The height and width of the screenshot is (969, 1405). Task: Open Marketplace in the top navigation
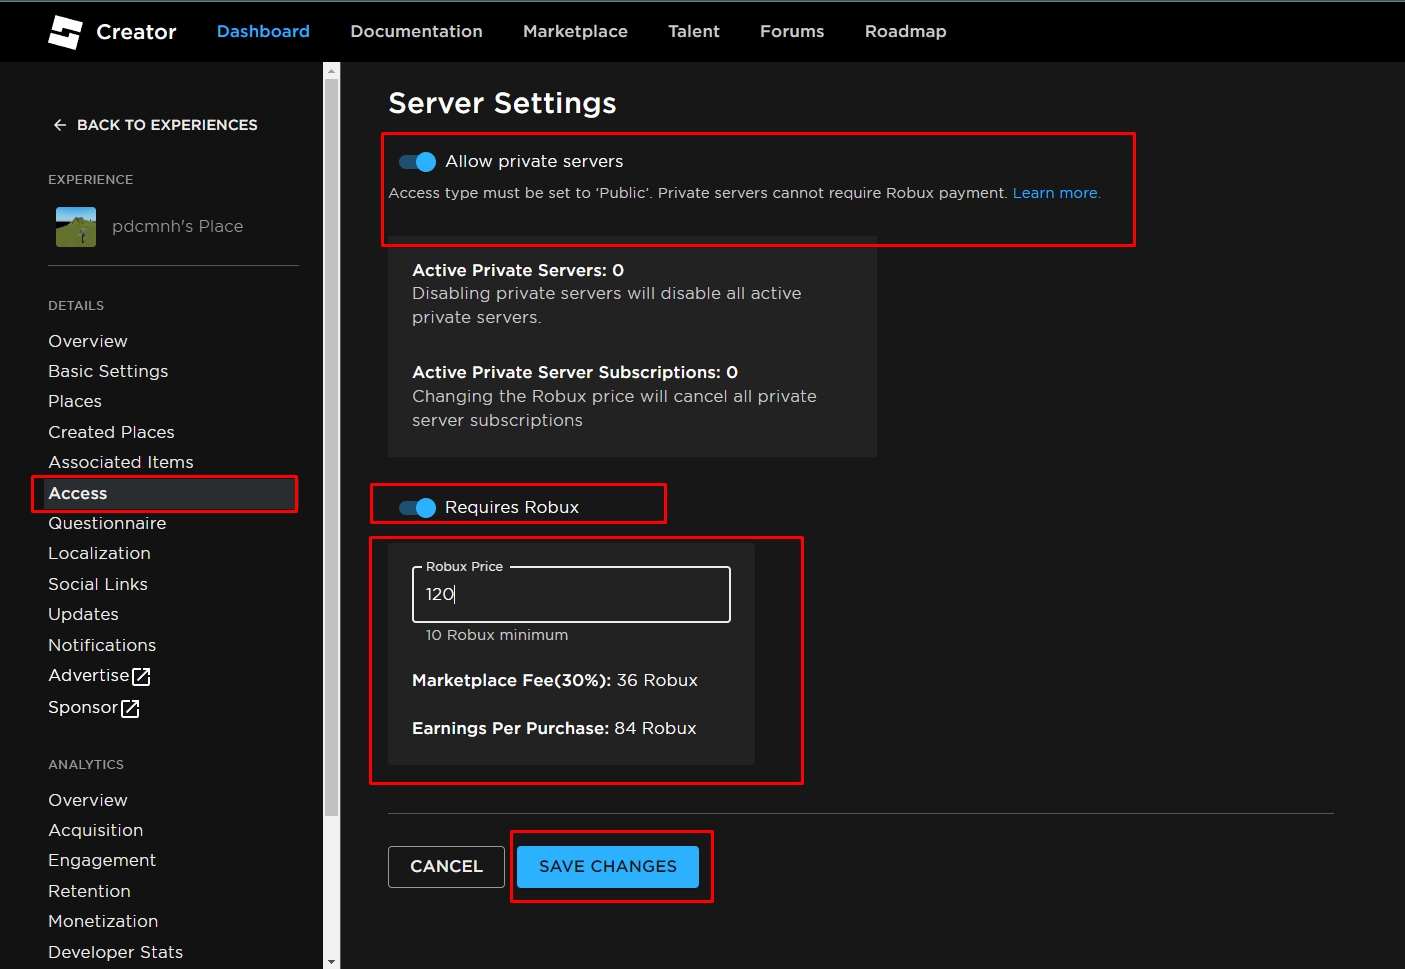575,32
